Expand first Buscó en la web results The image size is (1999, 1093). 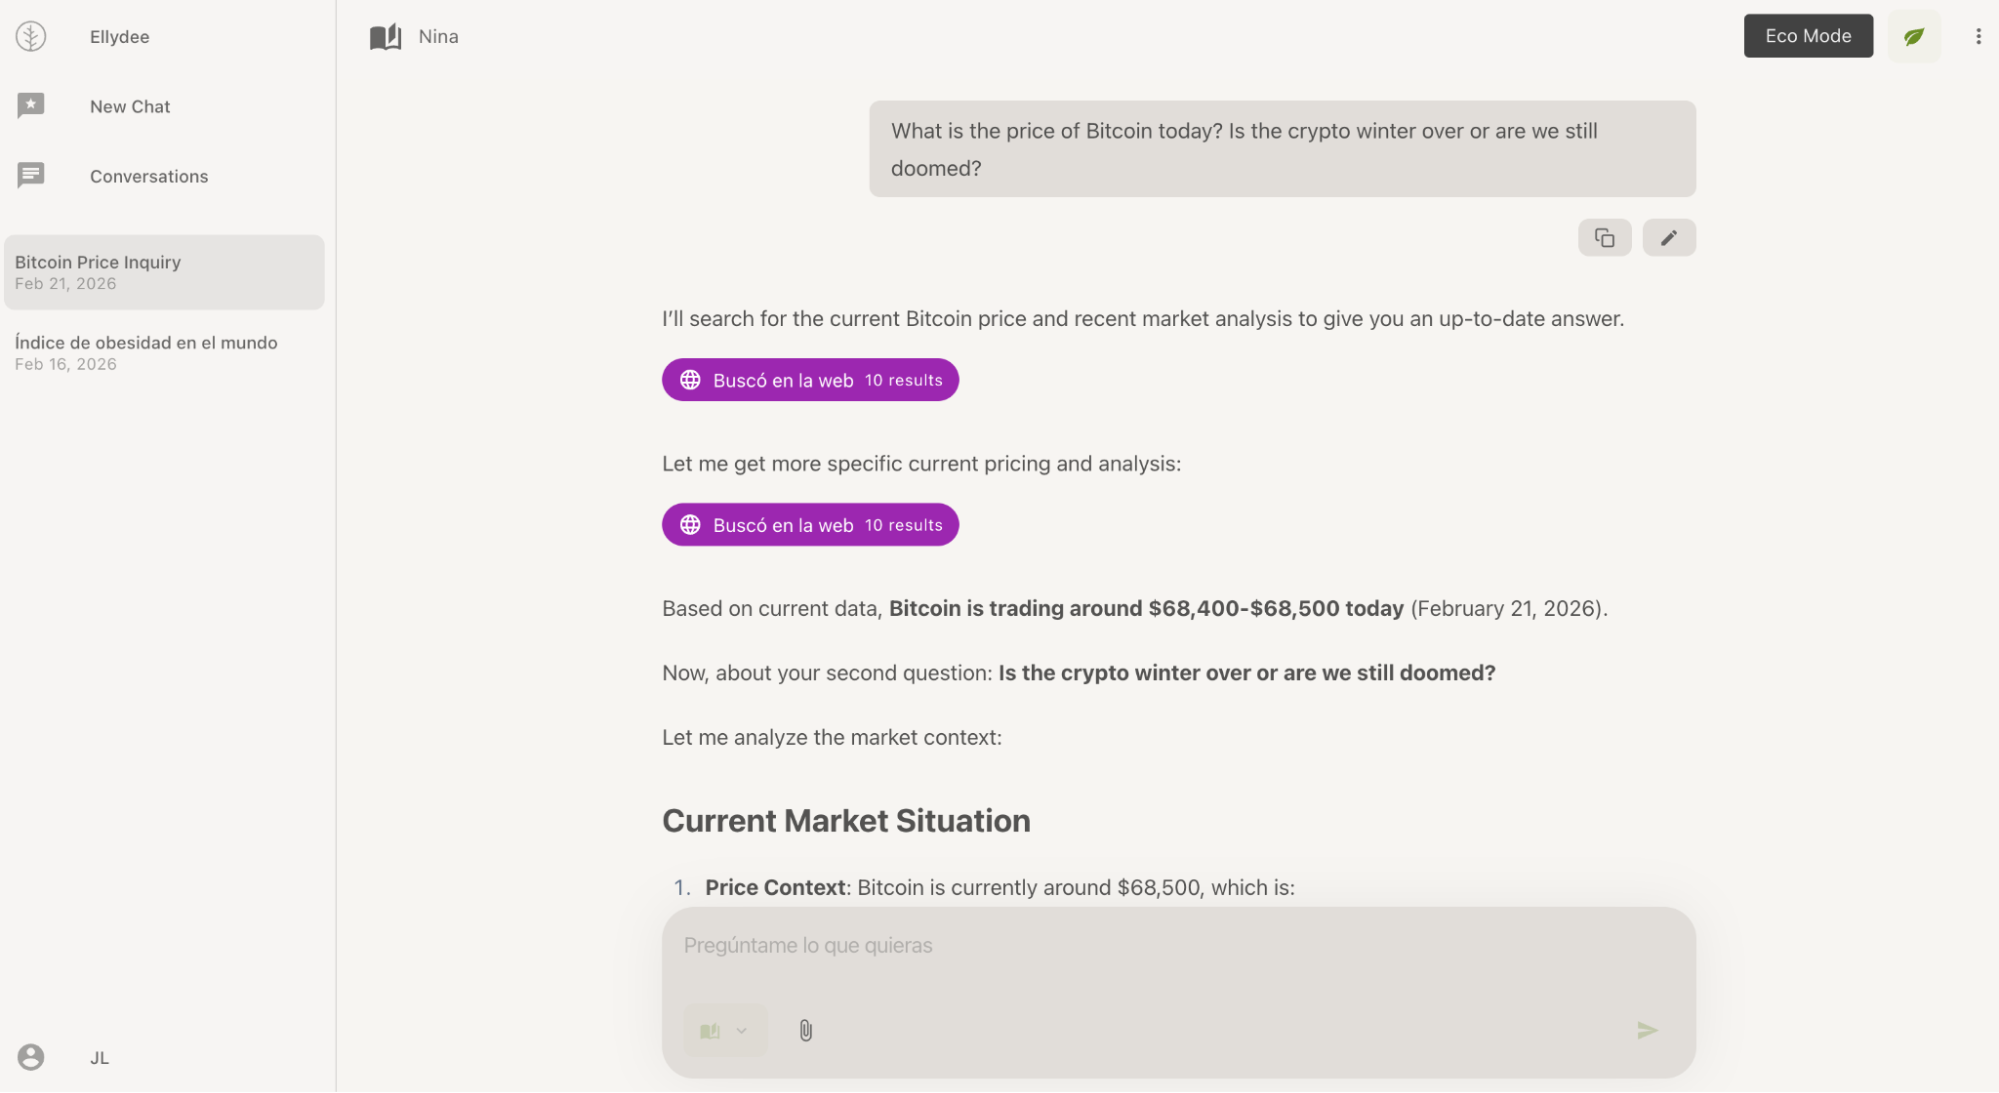pyautogui.click(x=810, y=380)
